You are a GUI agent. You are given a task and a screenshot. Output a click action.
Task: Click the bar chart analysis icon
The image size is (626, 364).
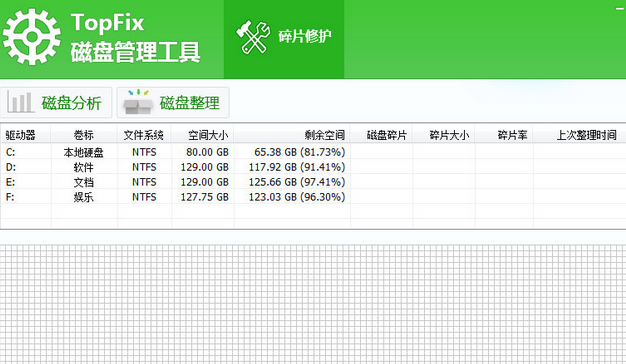[20, 103]
